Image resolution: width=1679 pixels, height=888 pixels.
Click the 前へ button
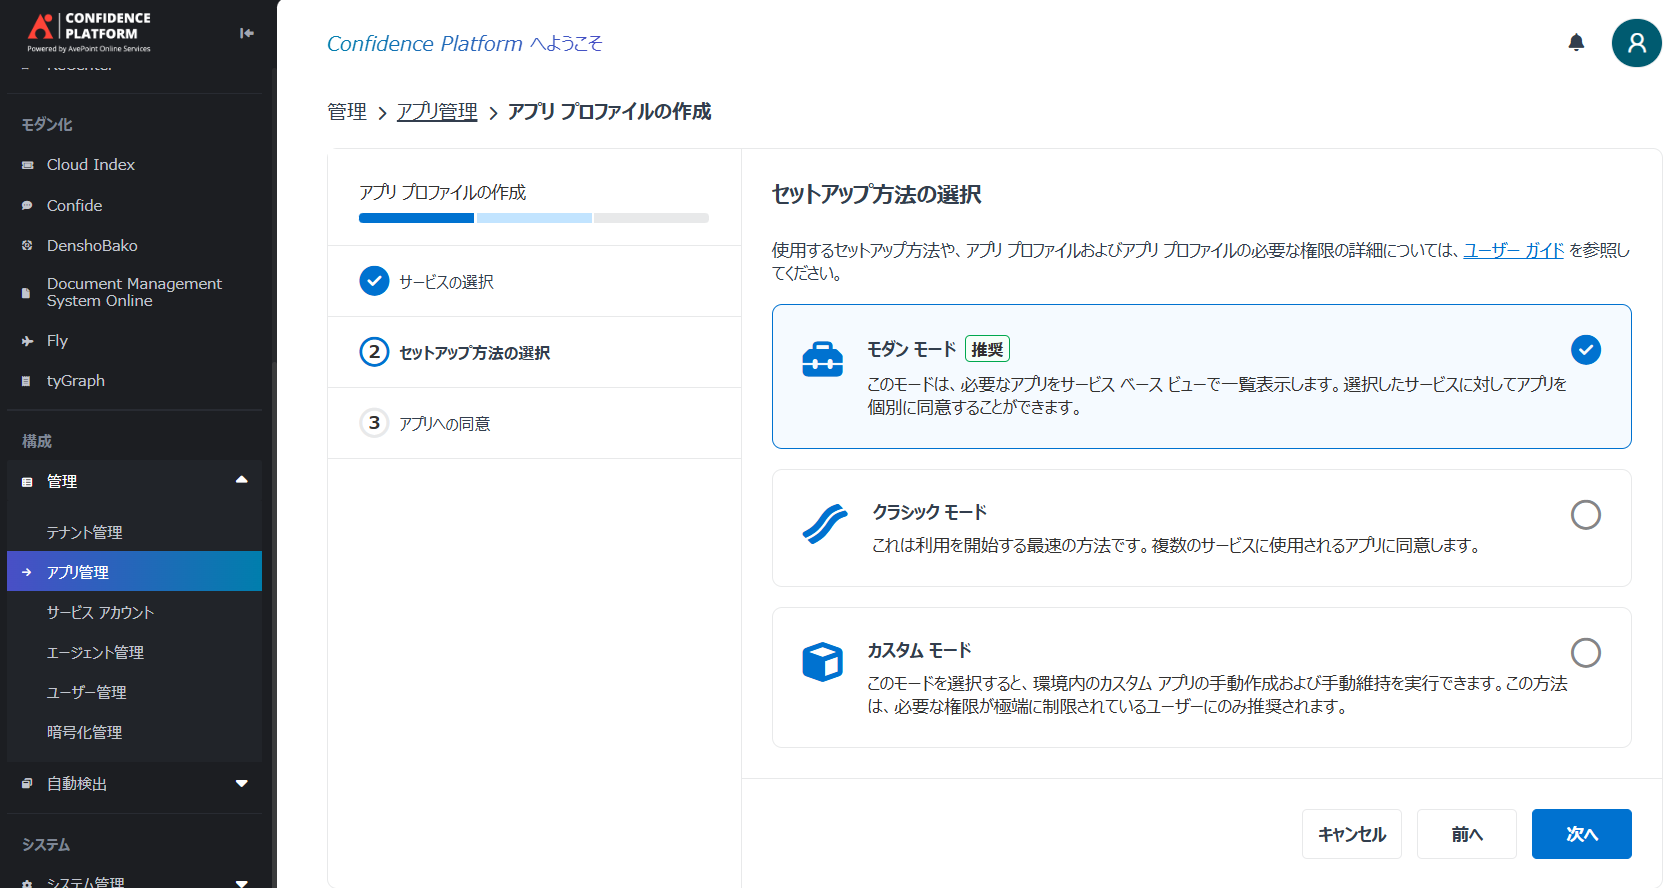click(x=1466, y=834)
